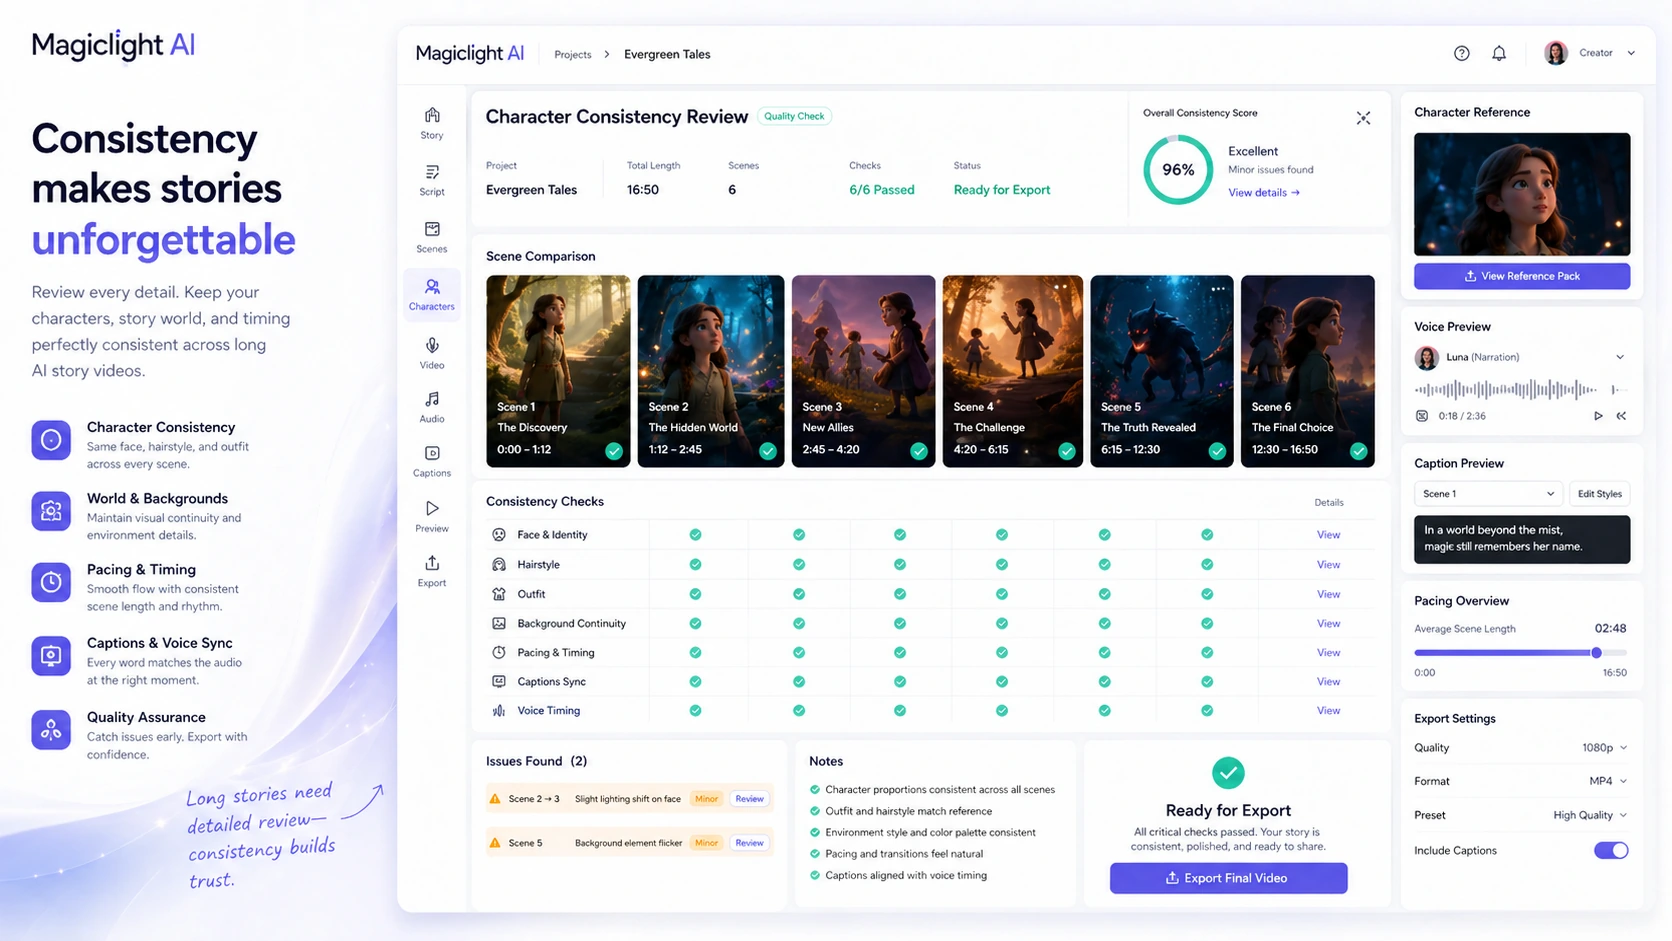
Task: Click the Character Reference image
Action: pos(1522,194)
